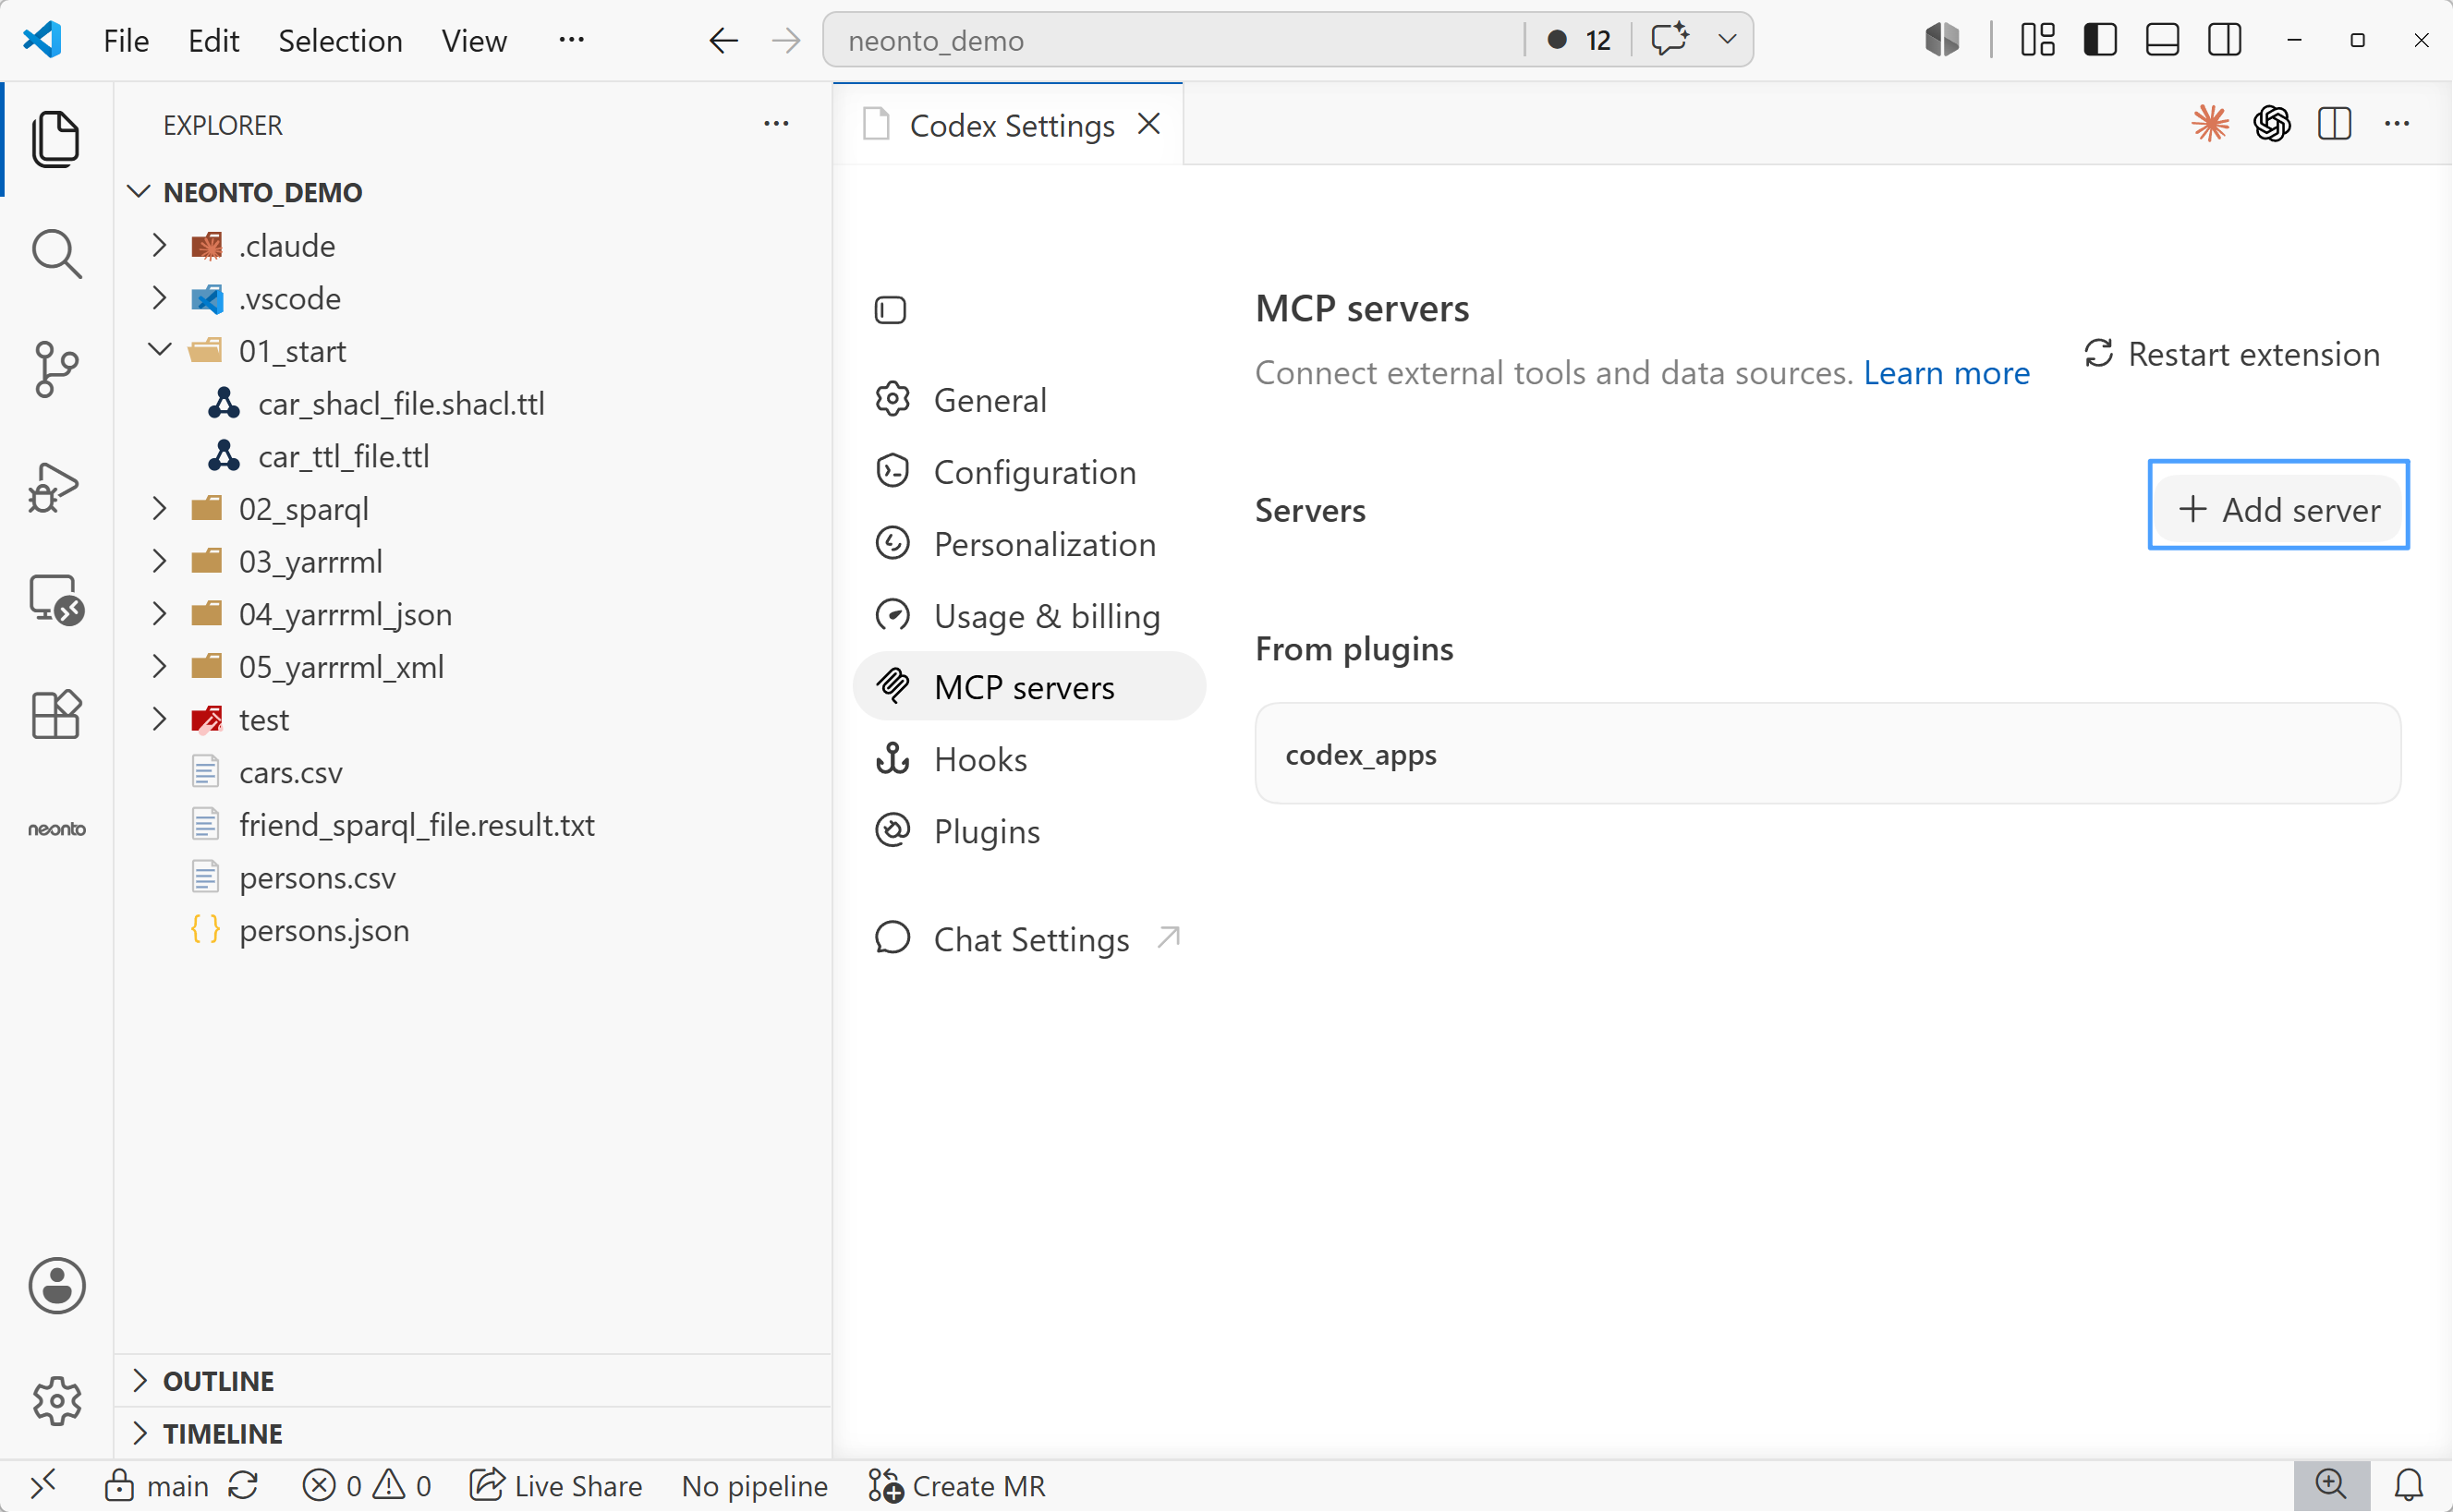2453x1512 pixels.
Task: Open the overflow menu ellipsis in menu bar
Action: coord(571,40)
